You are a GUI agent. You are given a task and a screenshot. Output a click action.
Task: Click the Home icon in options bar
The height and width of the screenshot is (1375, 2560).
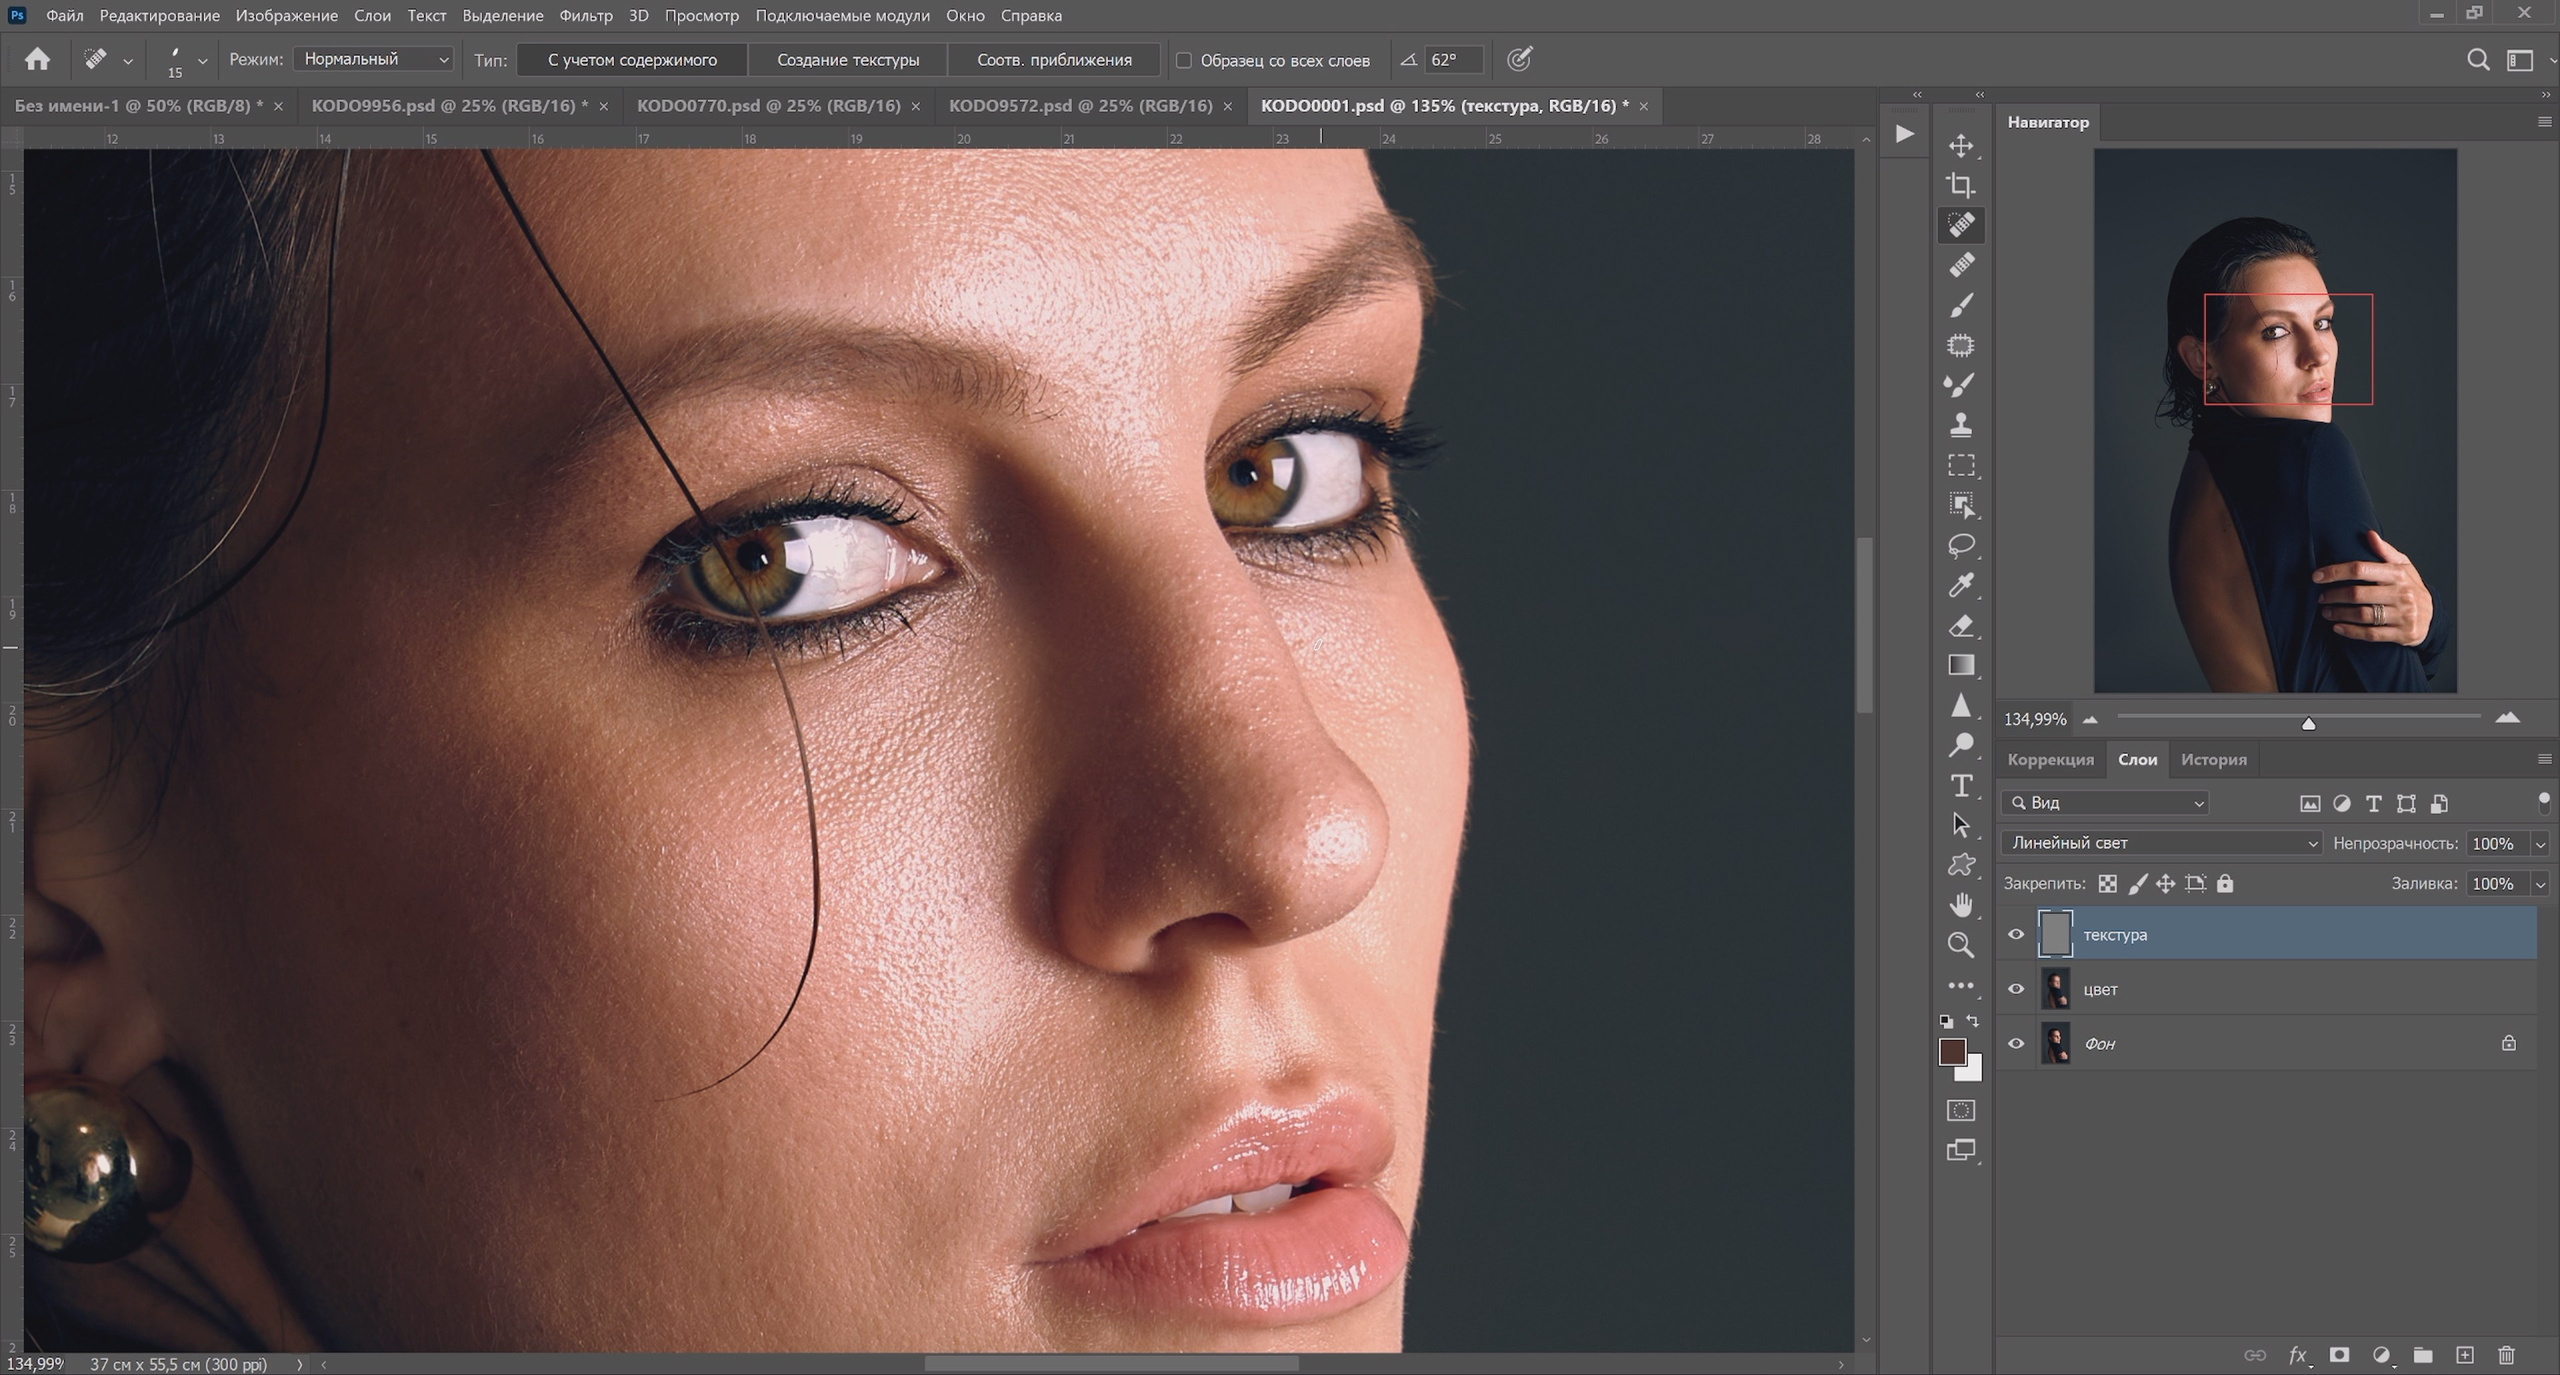tap(37, 60)
